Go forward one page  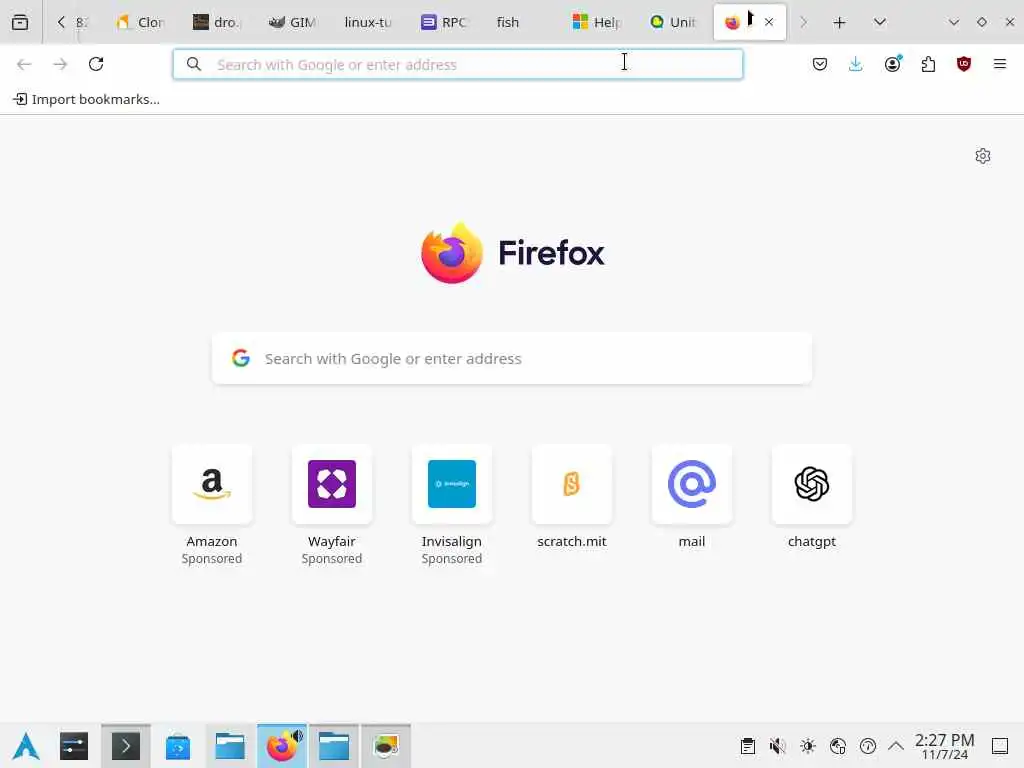click(x=60, y=64)
